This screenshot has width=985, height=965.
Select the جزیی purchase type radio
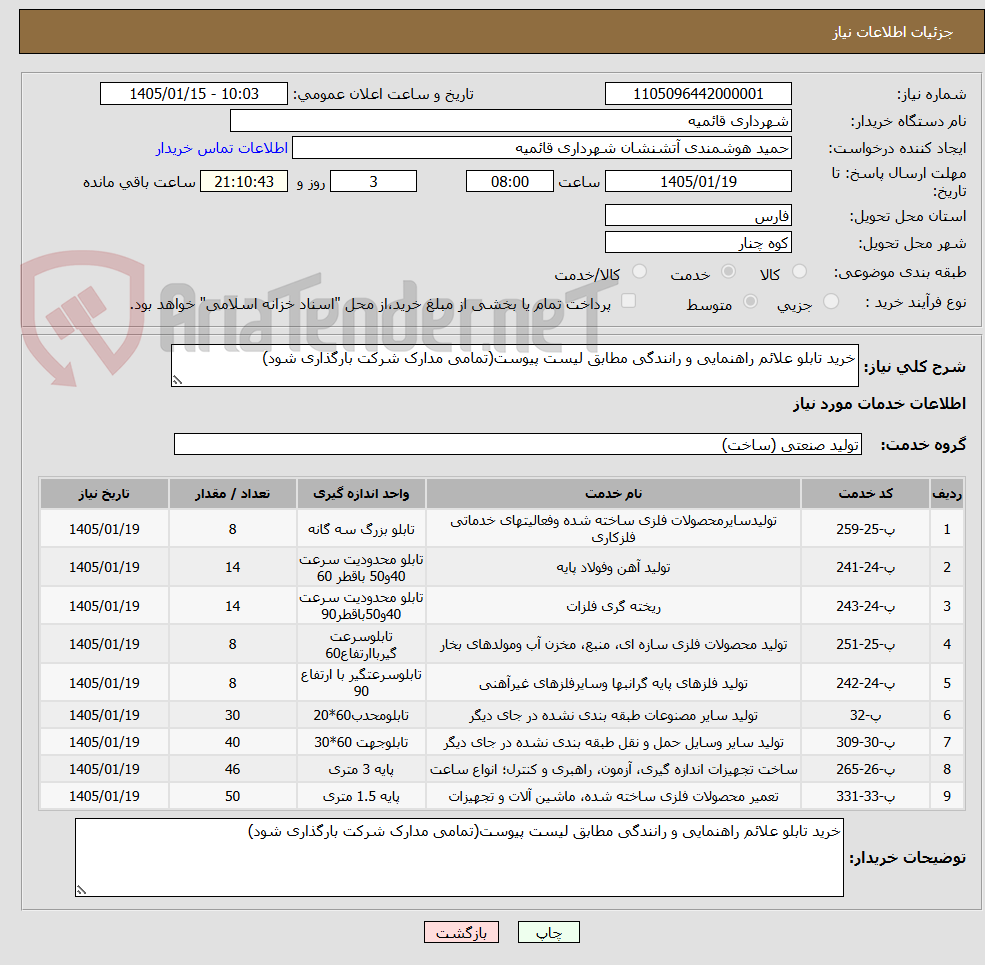click(x=830, y=302)
